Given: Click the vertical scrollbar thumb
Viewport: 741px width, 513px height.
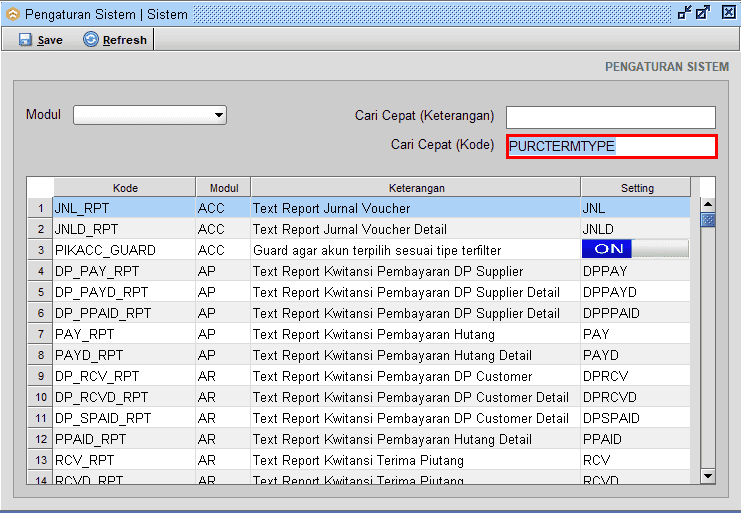Looking at the screenshot, I should [x=707, y=220].
